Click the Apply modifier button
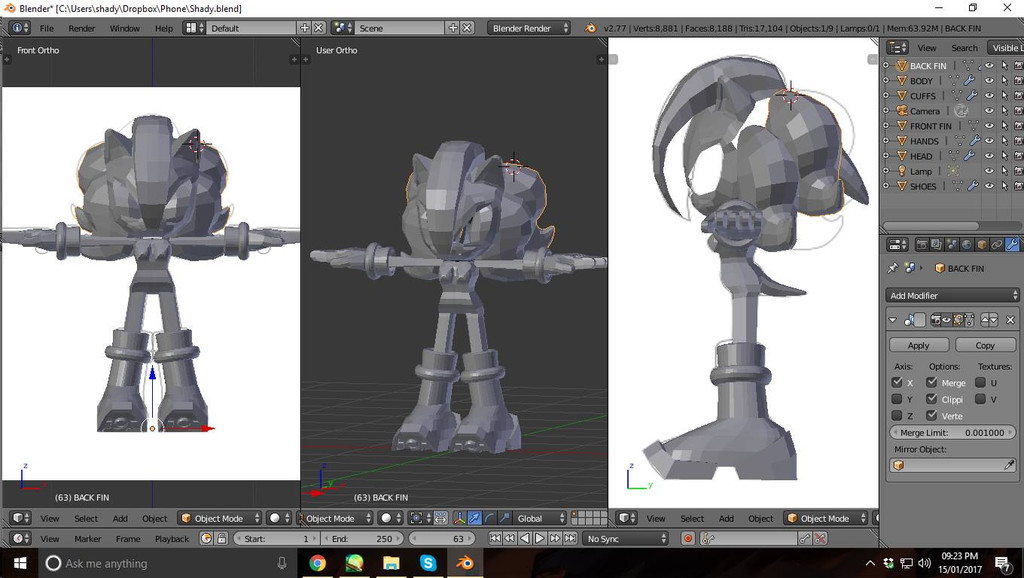Screen dimensions: 1024x578 [x=919, y=345]
